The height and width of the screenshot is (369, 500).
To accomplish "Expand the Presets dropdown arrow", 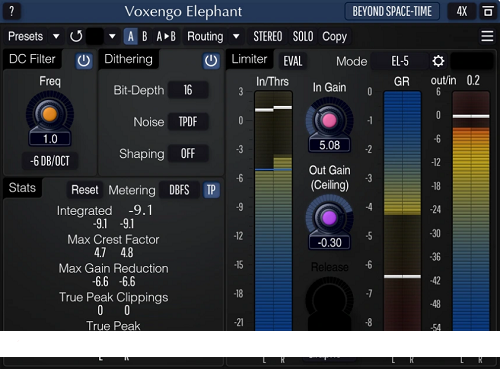I will click(56, 36).
